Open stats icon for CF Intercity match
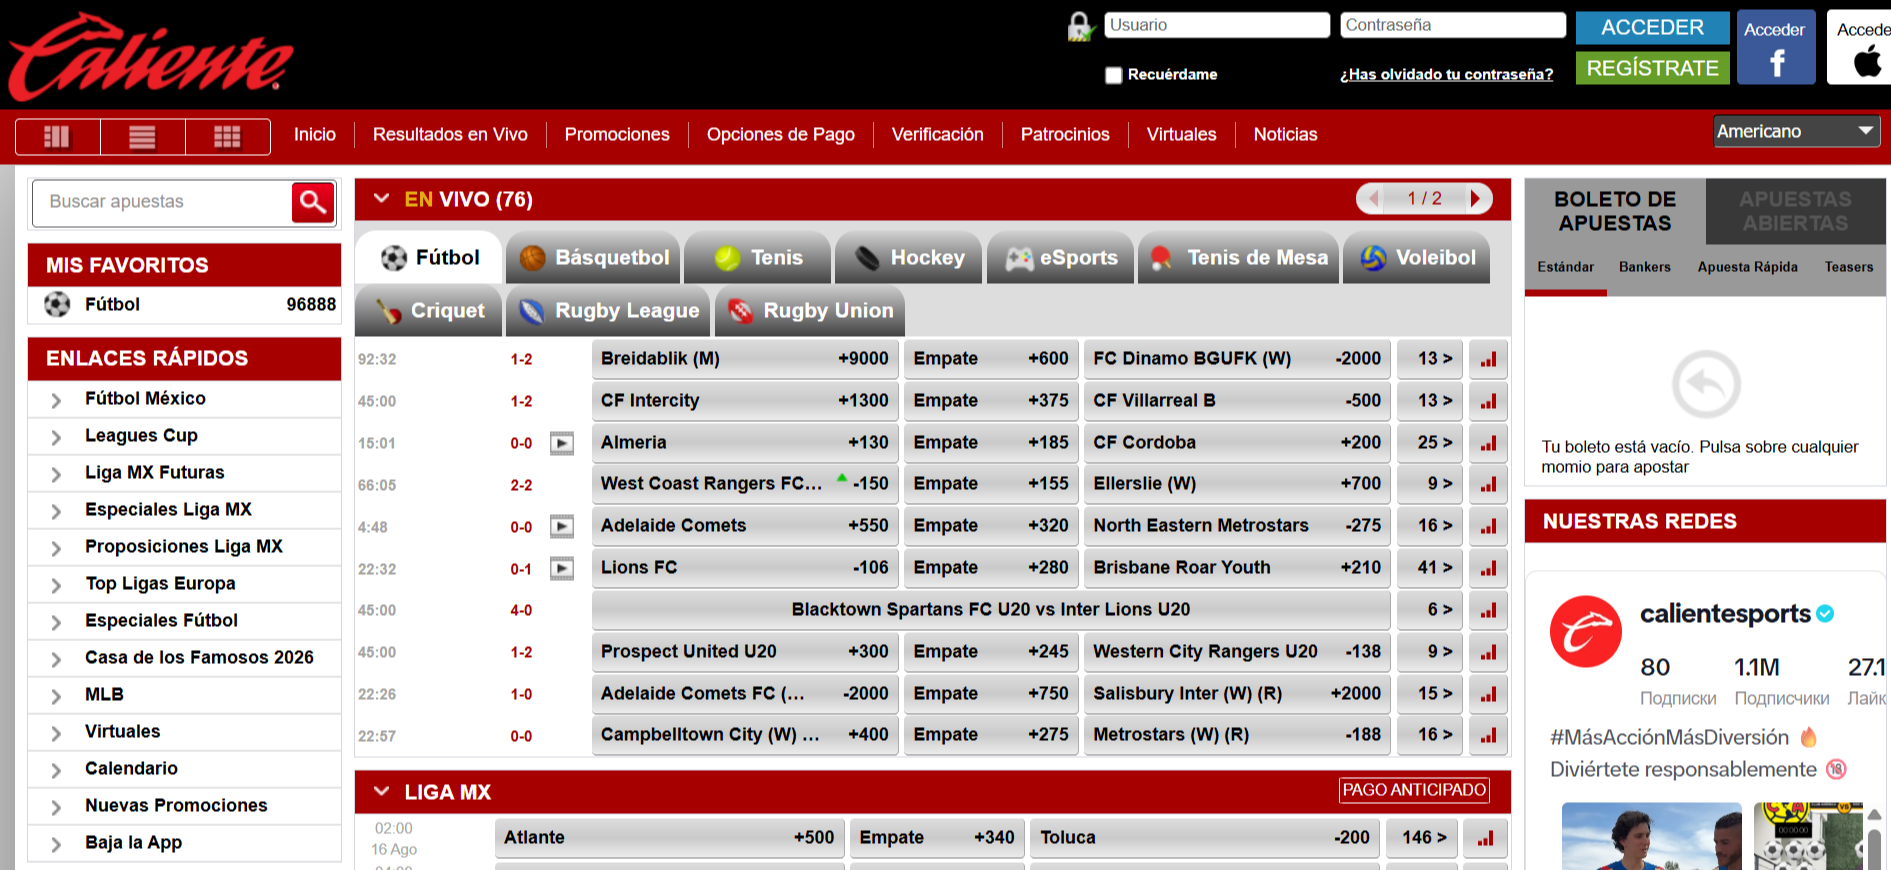Screen dimensions: 1891x870 pos(1488,401)
